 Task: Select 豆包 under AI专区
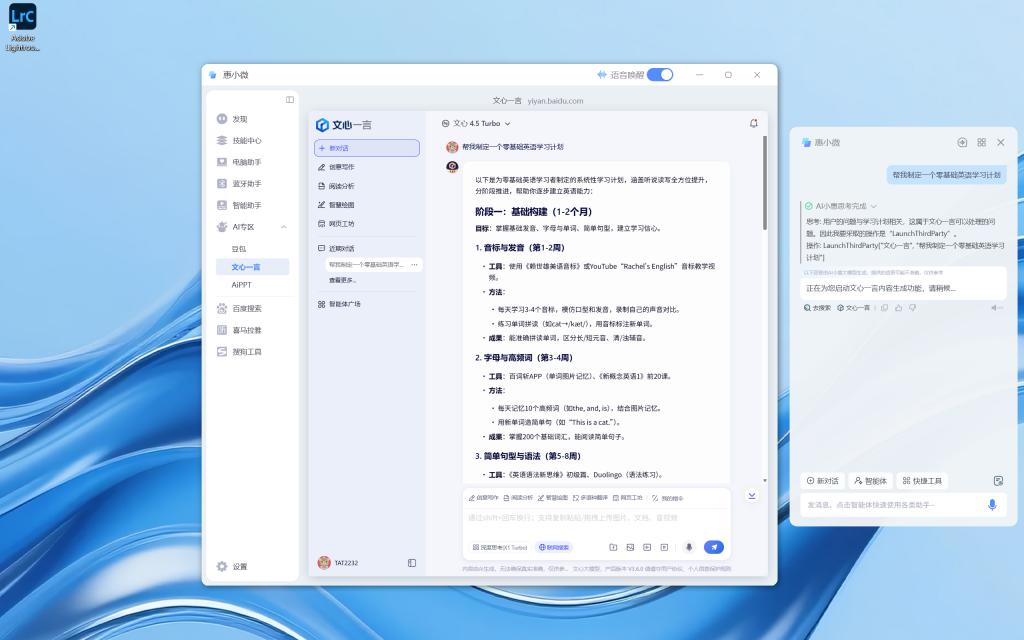239,249
